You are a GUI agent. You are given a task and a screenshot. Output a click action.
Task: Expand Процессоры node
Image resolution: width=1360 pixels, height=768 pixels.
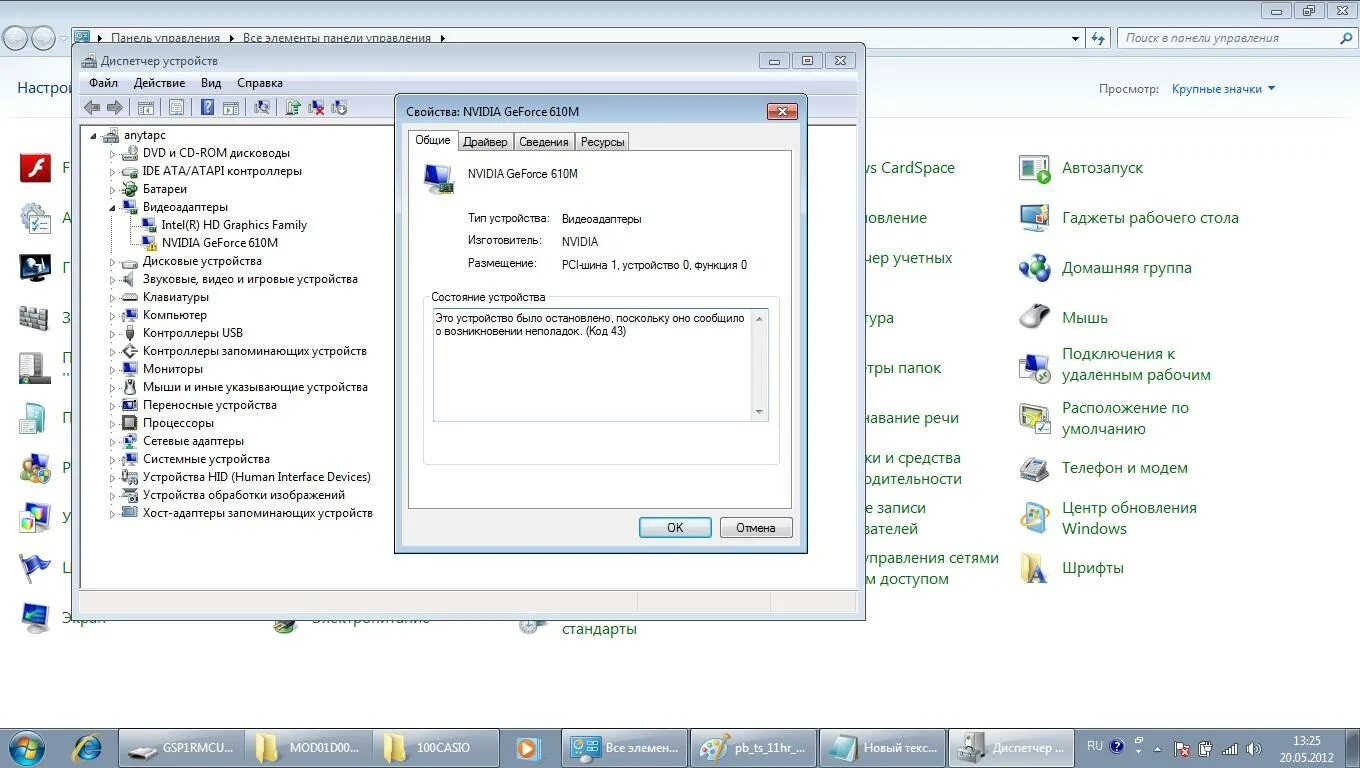coord(112,424)
